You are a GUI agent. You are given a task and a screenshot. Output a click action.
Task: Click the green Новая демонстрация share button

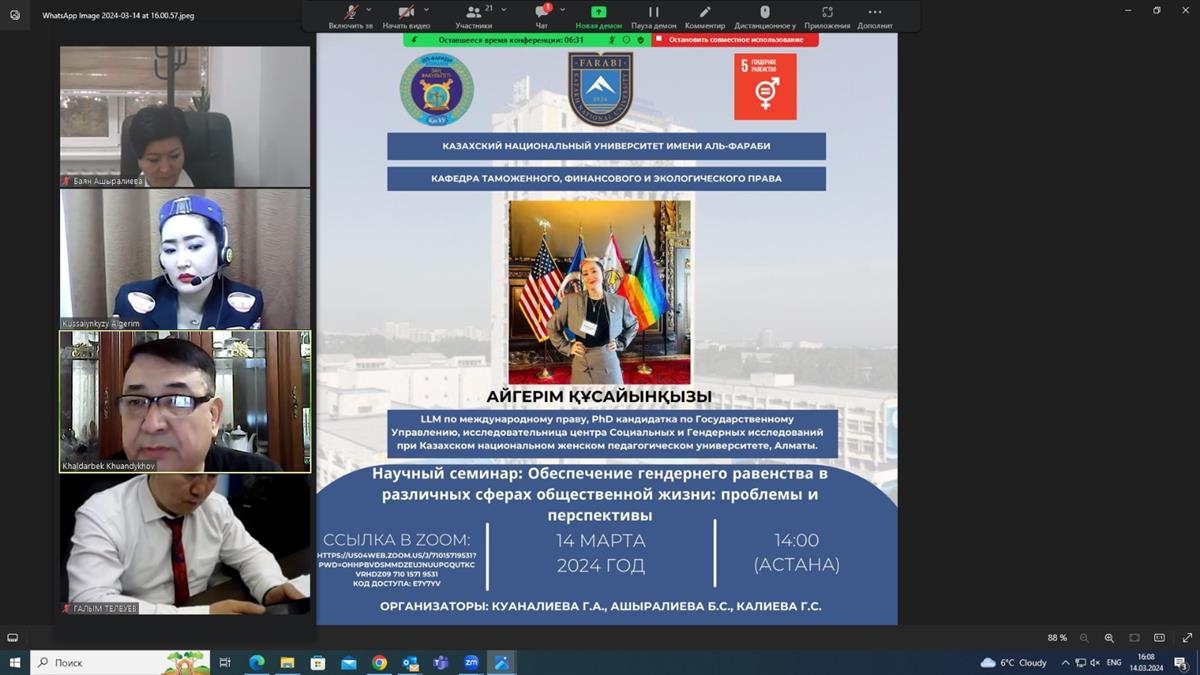[598, 16]
